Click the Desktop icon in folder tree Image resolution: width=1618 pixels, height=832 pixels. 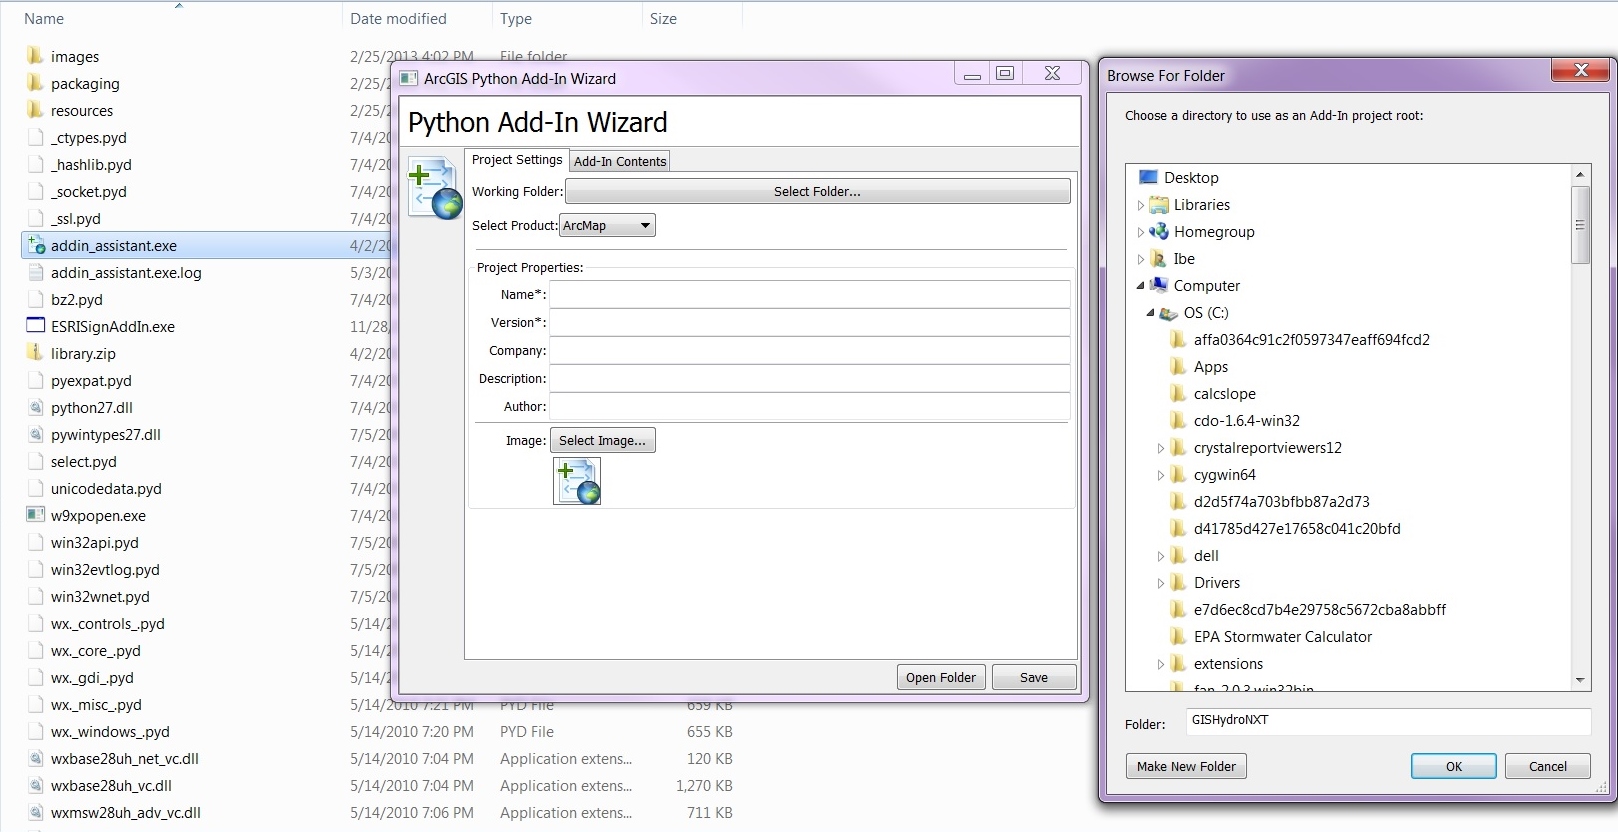pyautogui.click(x=1147, y=177)
